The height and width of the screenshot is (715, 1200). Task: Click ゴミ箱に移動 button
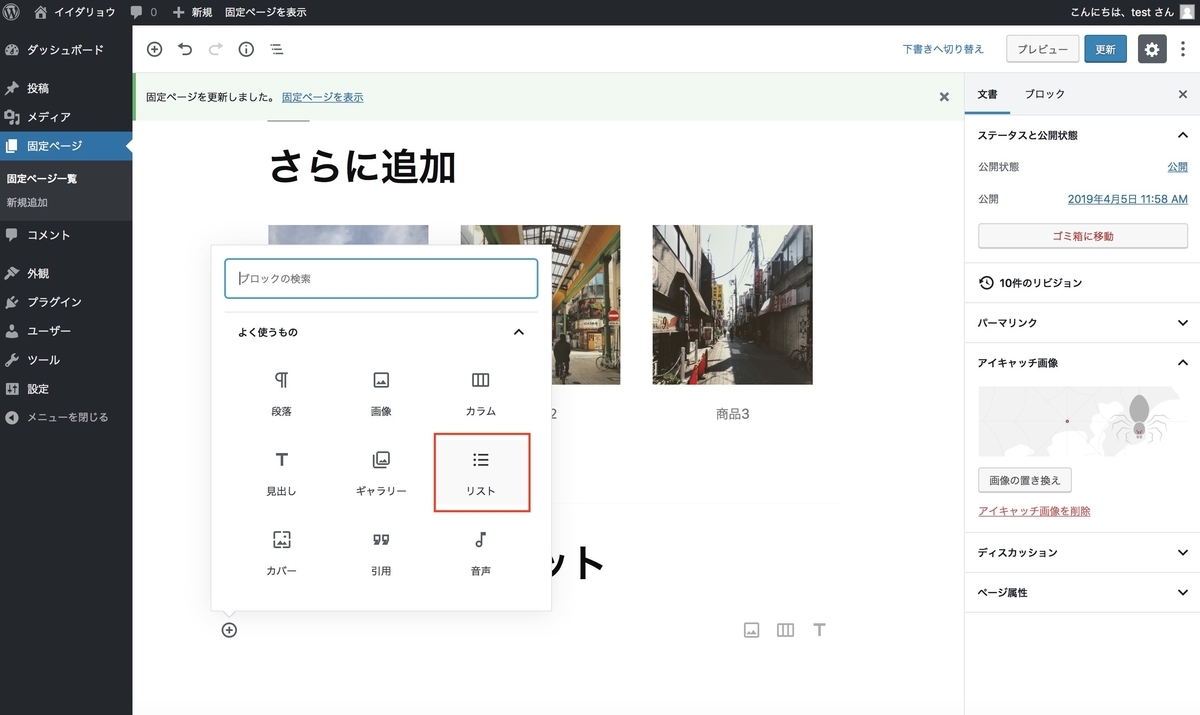click(x=1083, y=236)
